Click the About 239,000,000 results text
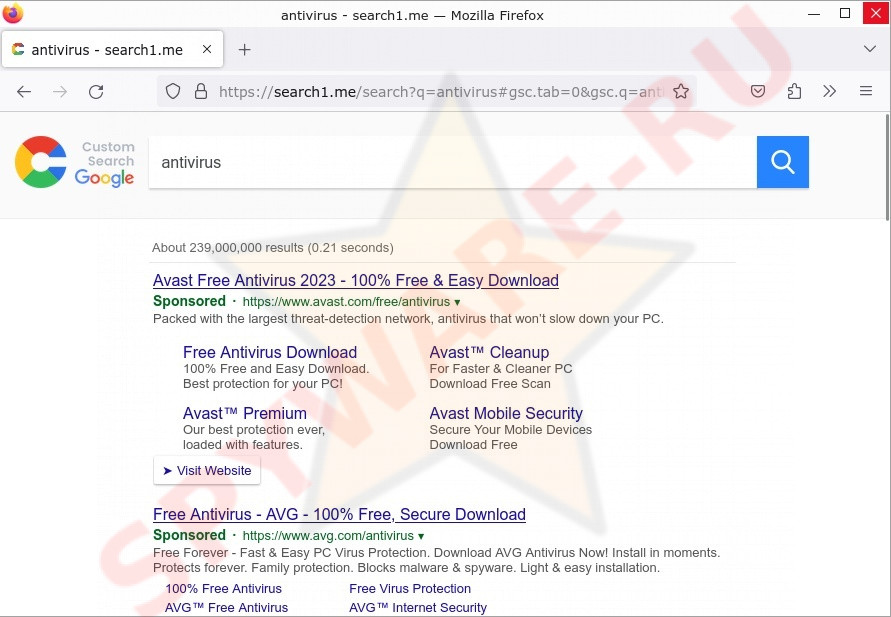Image resolution: width=891 pixels, height=617 pixels. pyautogui.click(x=273, y=248)
